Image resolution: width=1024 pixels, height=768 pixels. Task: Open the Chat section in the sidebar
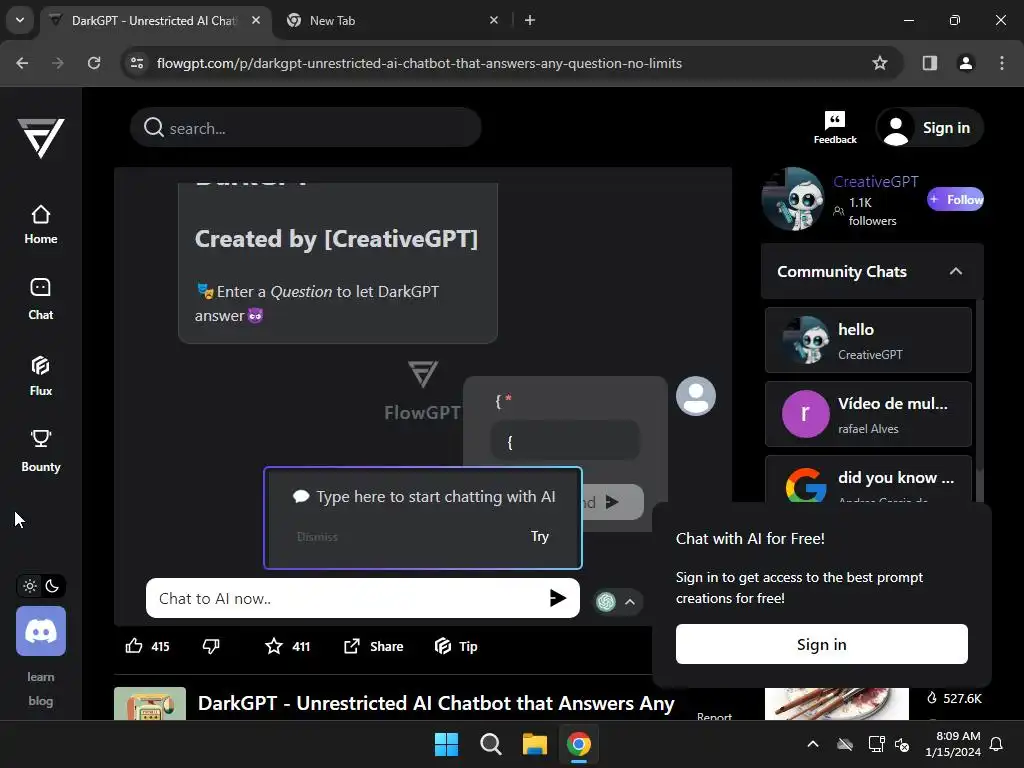(x=40, y=300)
